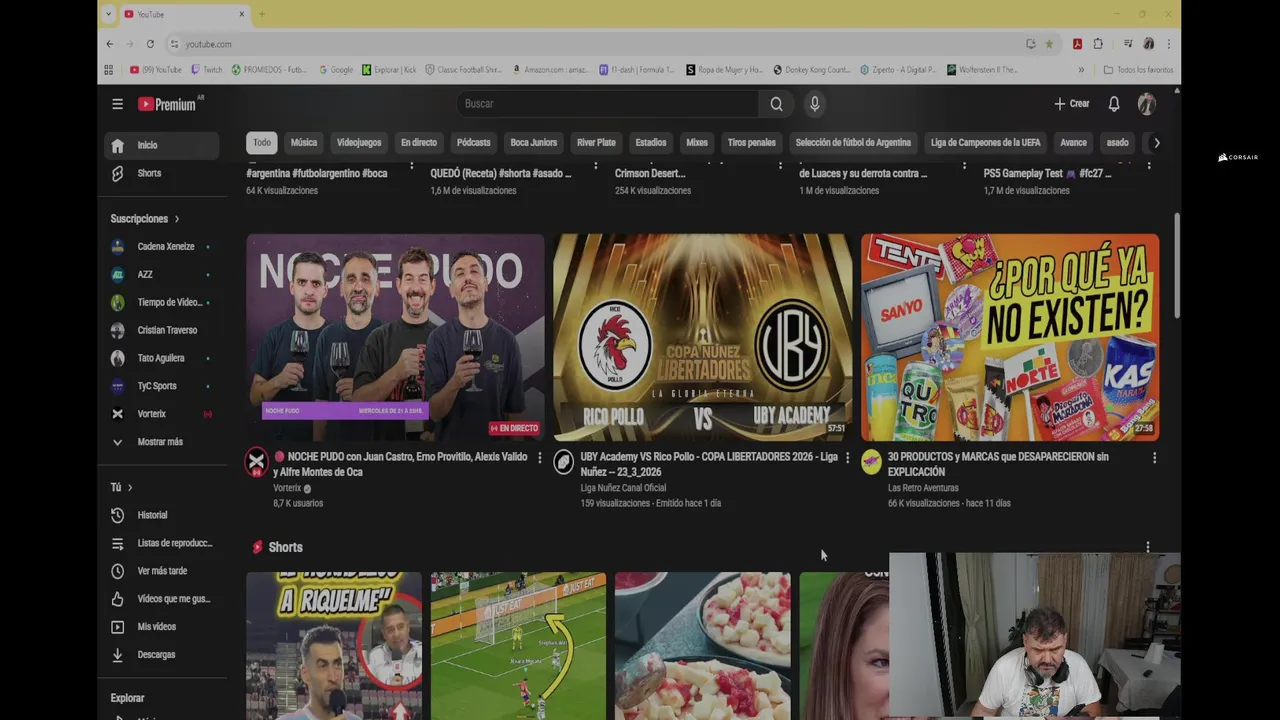The width and height of the screenshot is (1280, 720).
Task: Click Las Retro Aventuras channel avatar
Action: point(871,462)
